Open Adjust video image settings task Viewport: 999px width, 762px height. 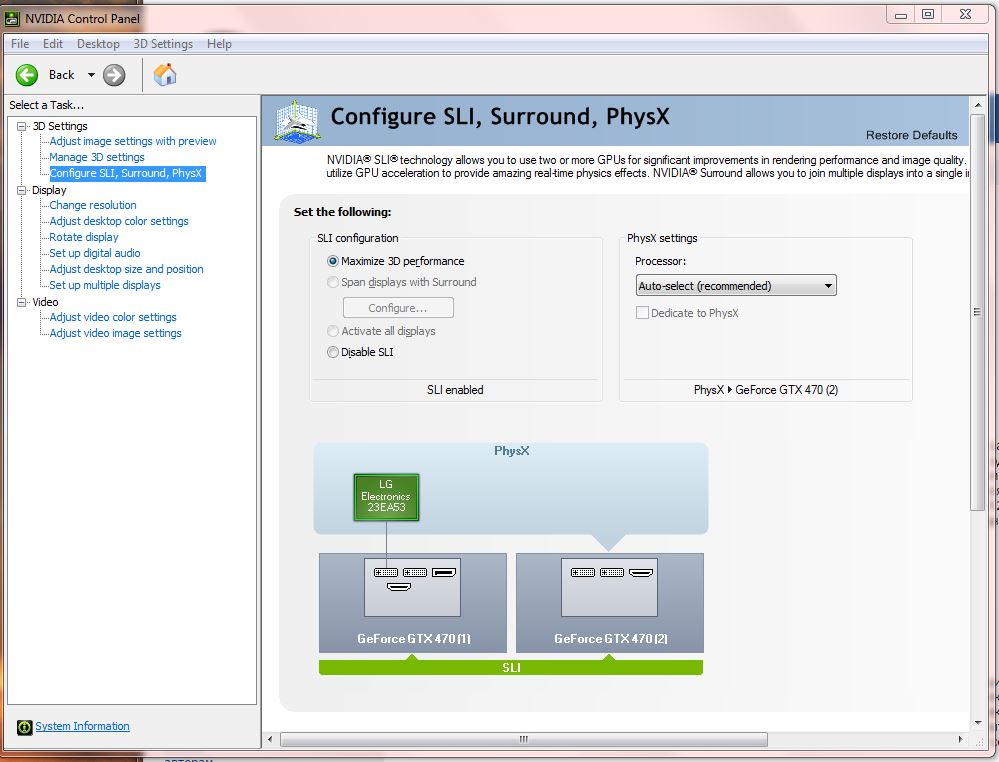(115, 333)
